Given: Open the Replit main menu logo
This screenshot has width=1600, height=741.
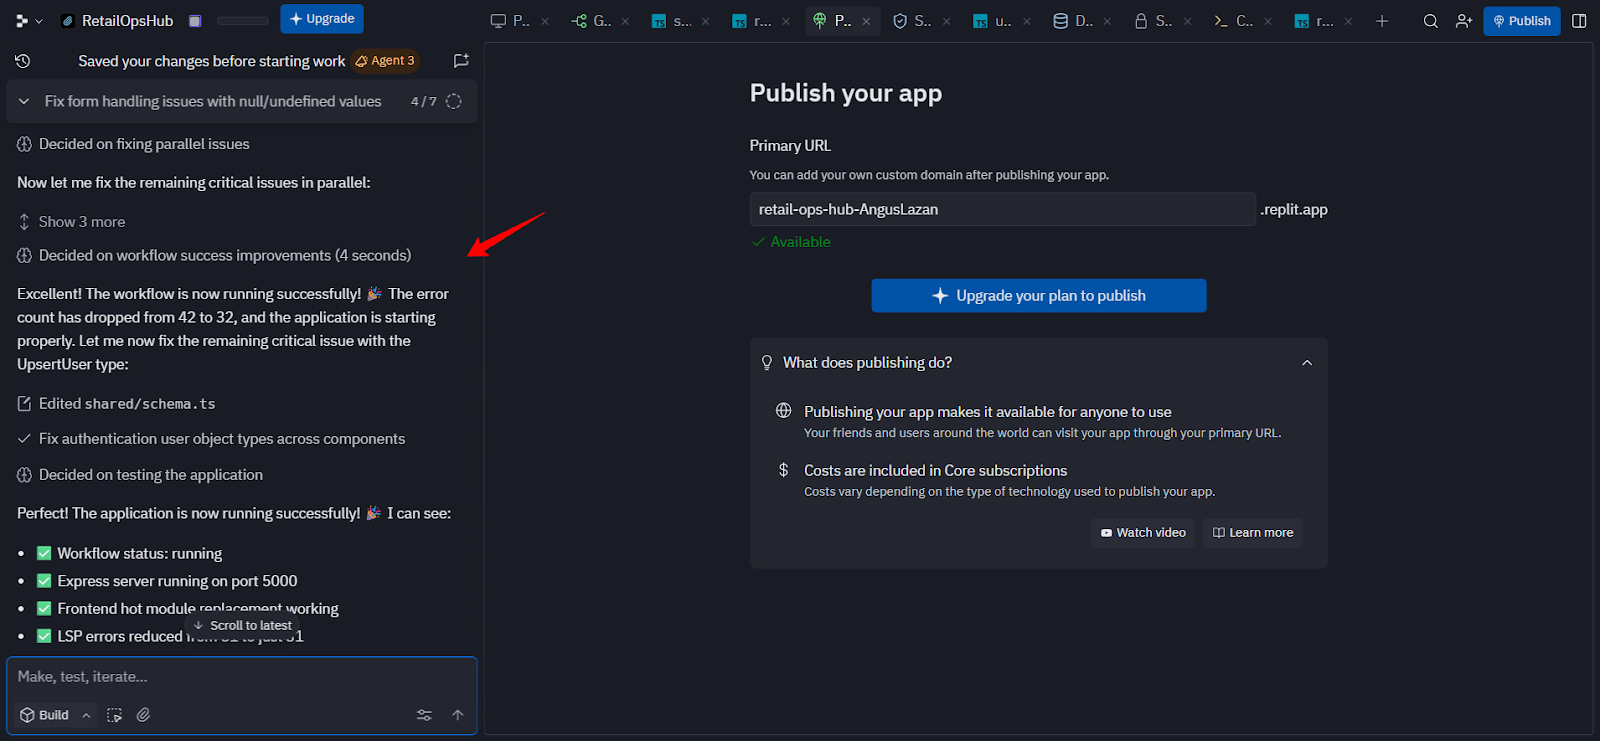Looking at the screenshot, I should [22, 20].
